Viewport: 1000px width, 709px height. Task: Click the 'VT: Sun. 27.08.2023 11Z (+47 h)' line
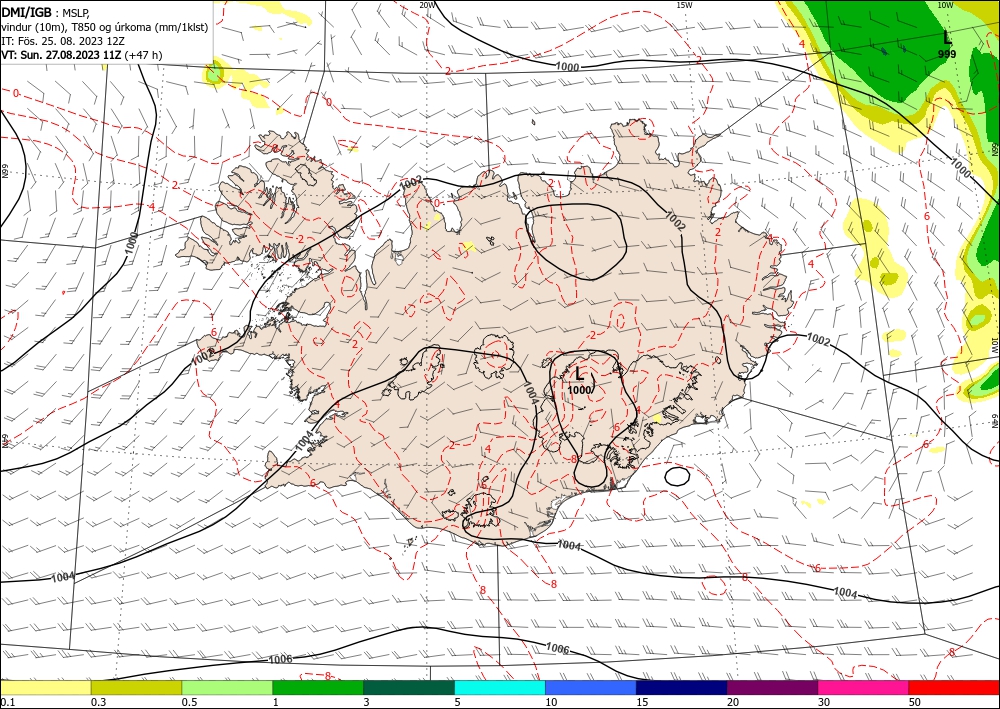coord(82,55)
